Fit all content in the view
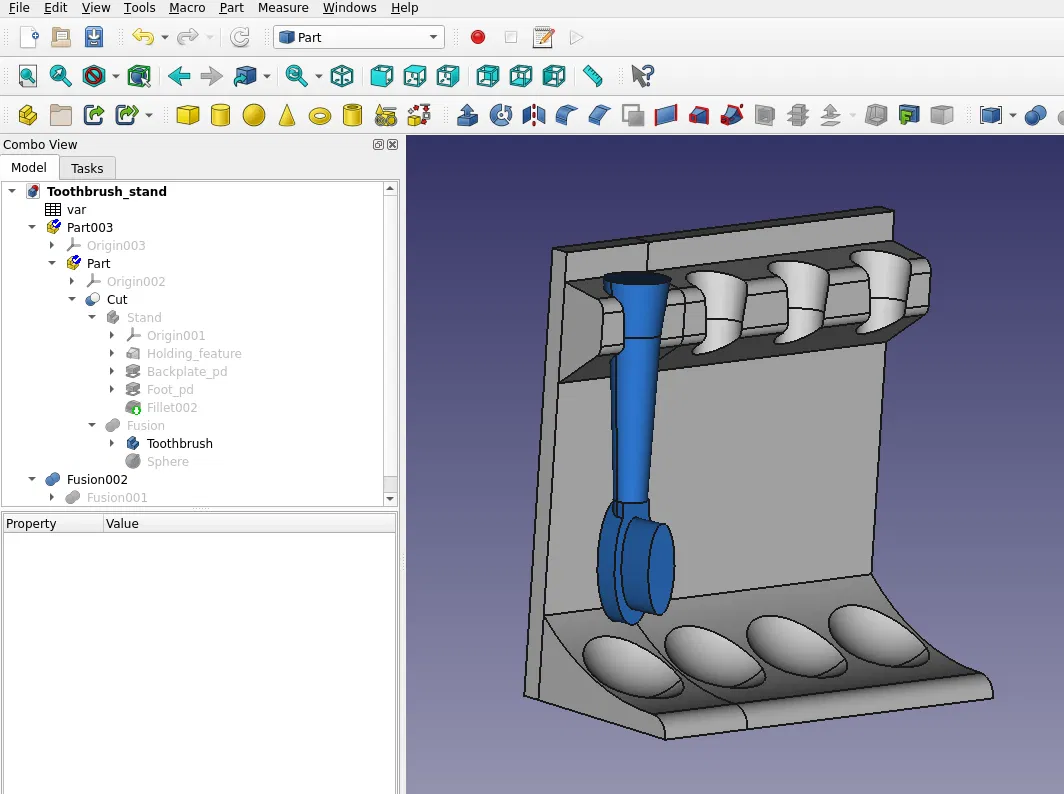The image size is (1064, 794). (27, 76)
